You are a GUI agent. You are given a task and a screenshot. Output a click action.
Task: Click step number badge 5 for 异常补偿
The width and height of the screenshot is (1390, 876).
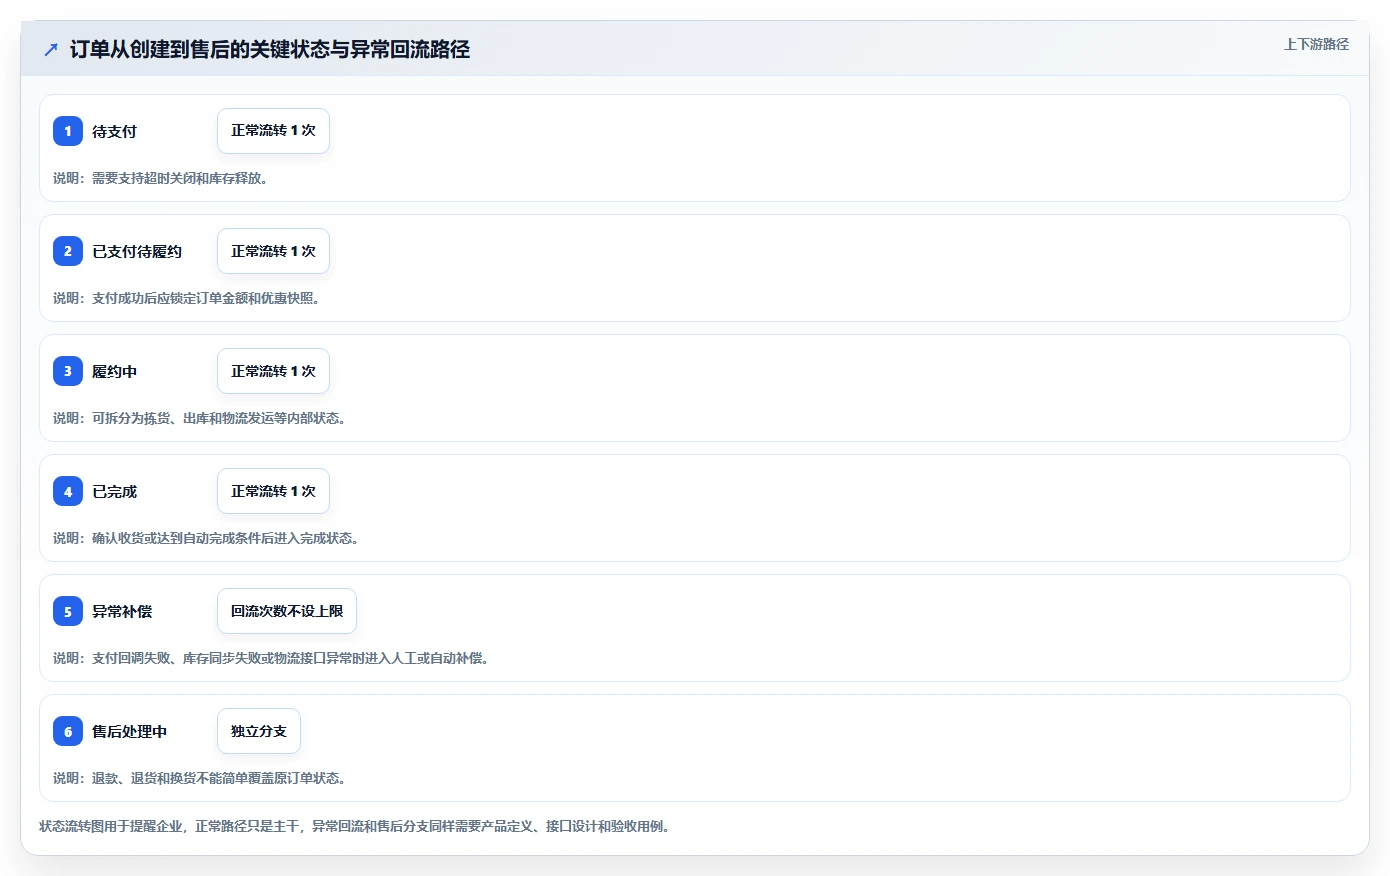point(68,611)
